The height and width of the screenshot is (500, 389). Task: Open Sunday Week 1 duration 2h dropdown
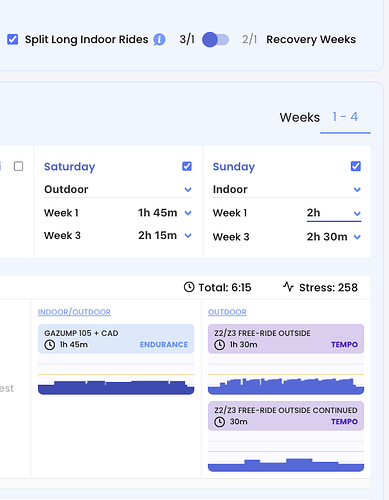334,213
